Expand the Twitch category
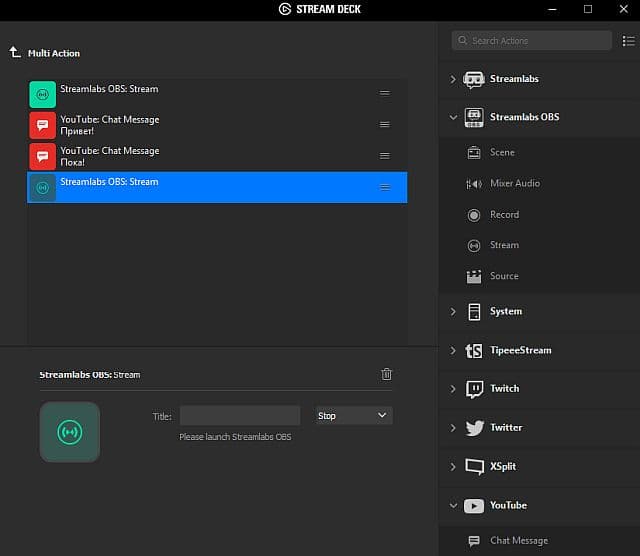640x556 pixels. [453, 389]
